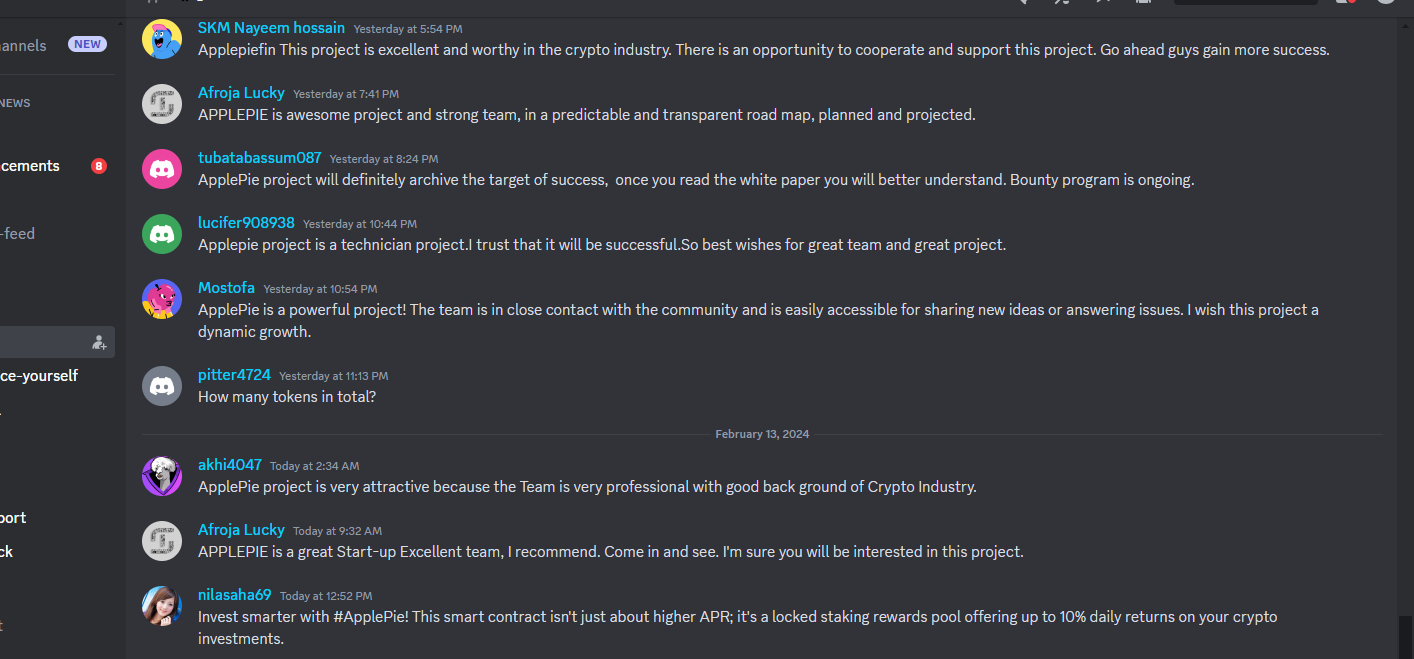View Mostofa's cartoon avatar profile
This screenshot has height=659, width=1414.
pyautogui.click(x=162, y=299)
